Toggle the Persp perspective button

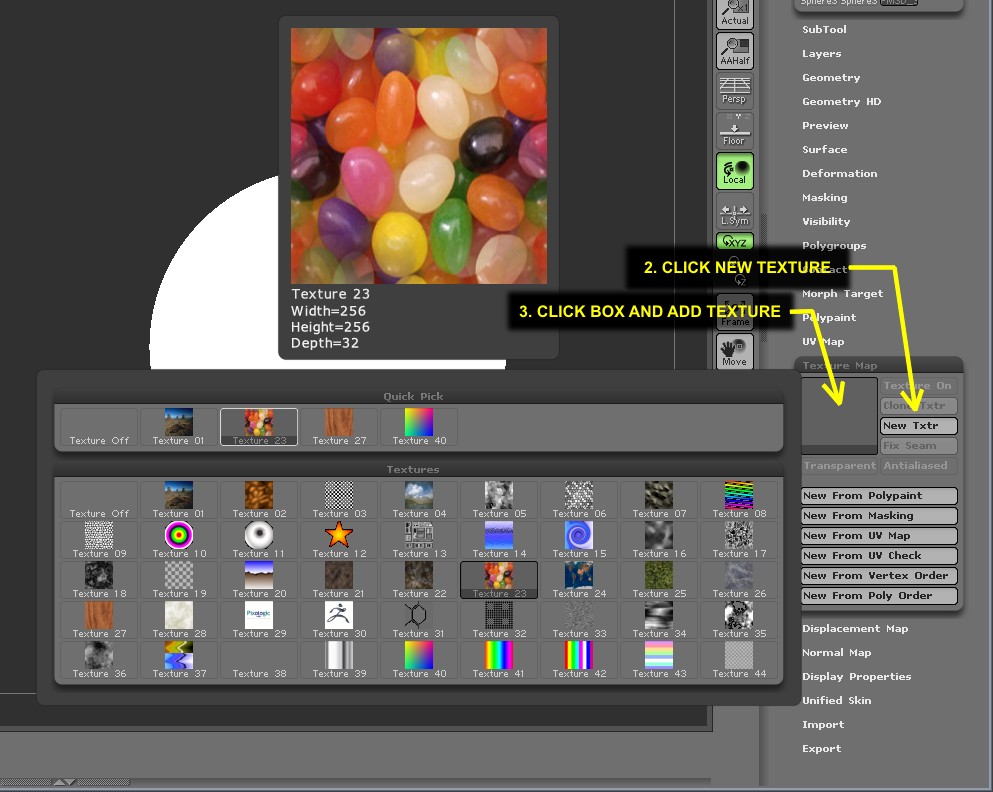(x=735, y=91)
